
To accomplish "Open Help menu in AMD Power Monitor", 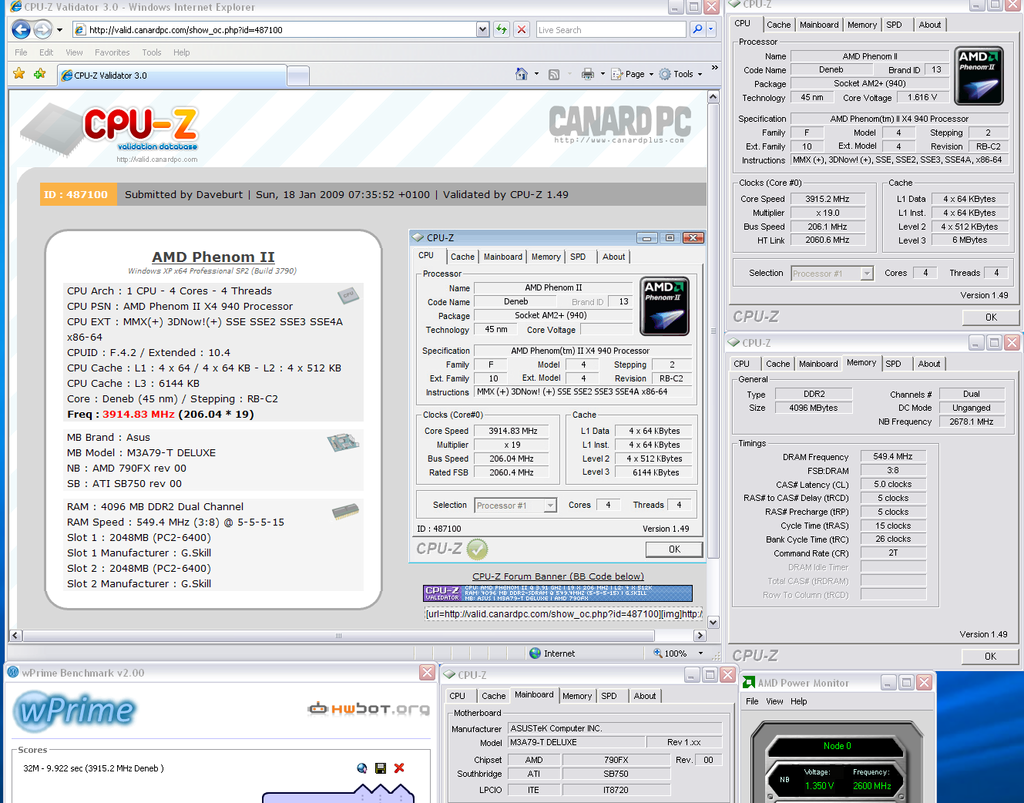I will tap(799, 701).
